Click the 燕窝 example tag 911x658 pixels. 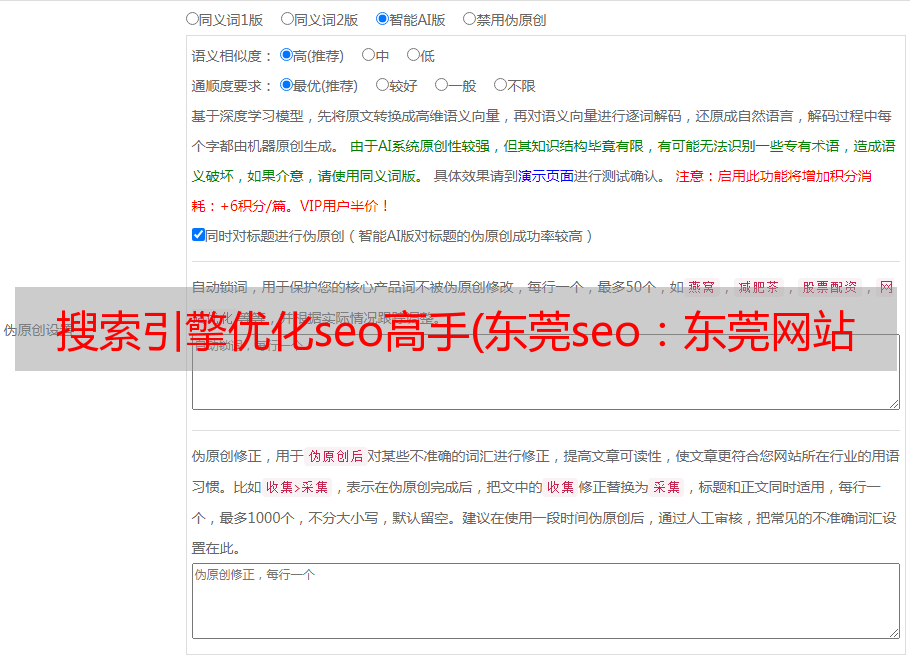pos(701,287)
